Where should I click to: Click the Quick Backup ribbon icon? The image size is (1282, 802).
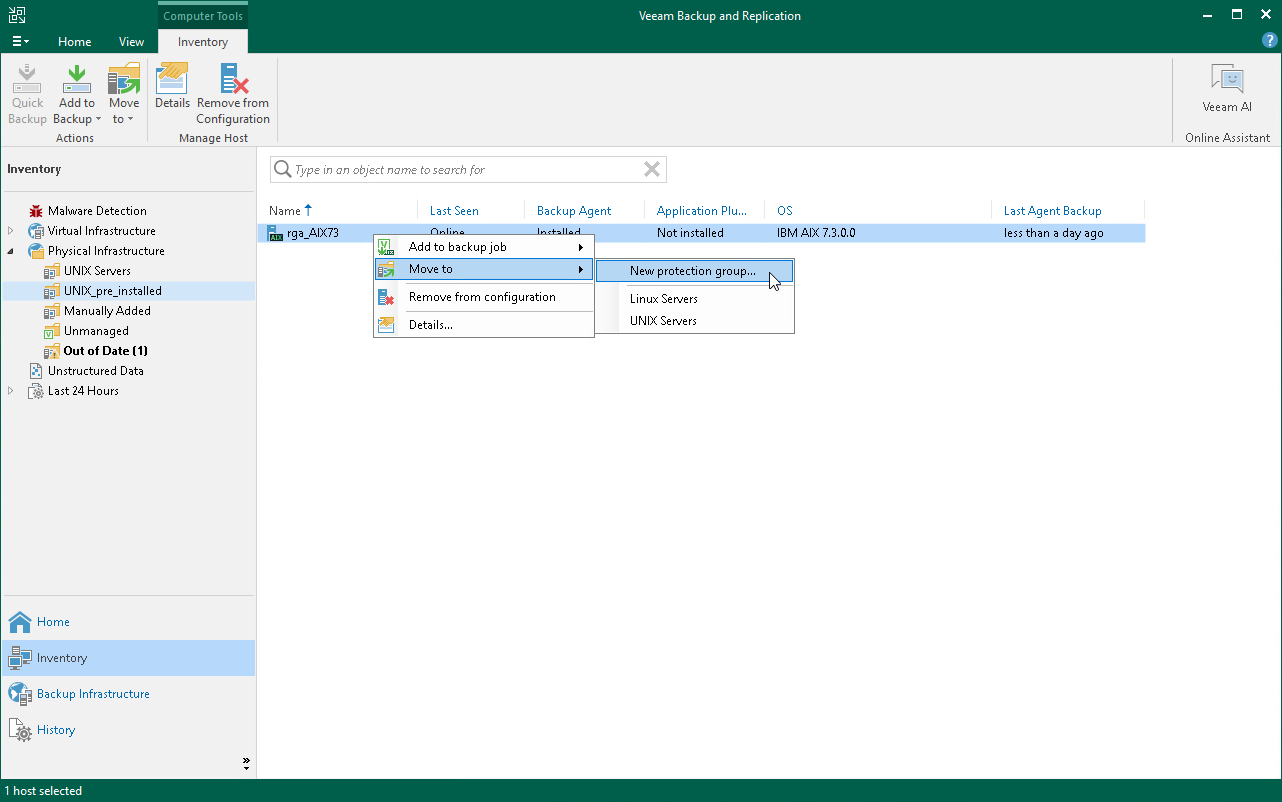(x=27, y=80)
